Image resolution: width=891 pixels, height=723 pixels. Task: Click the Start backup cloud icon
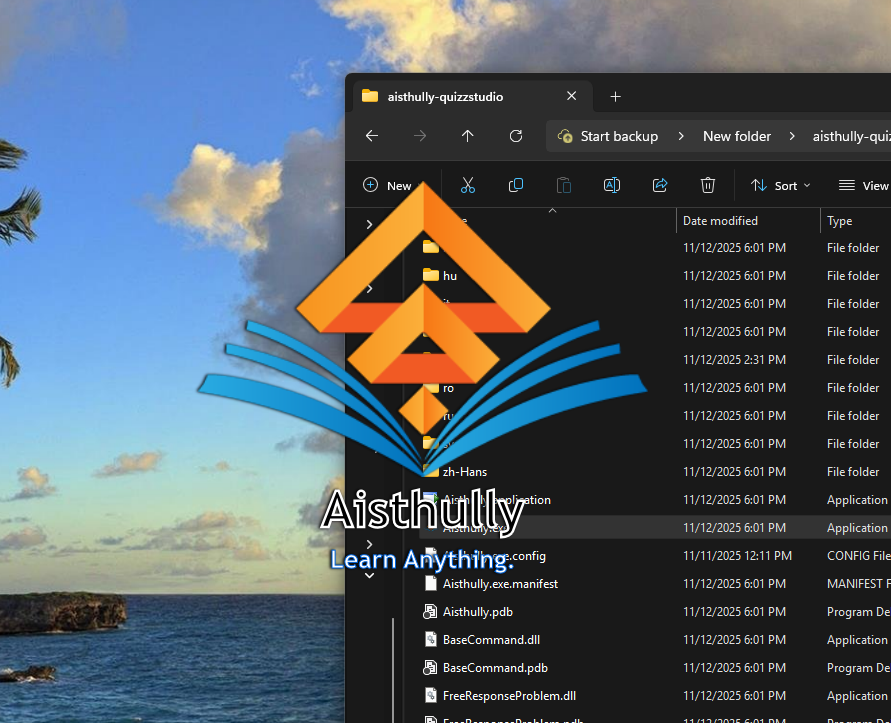tap(565, 136)
